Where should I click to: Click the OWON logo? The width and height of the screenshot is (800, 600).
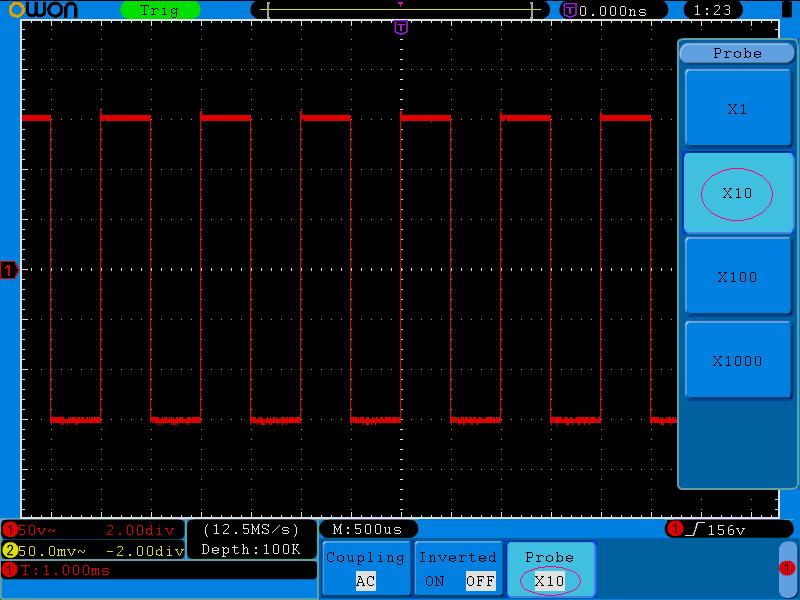(x=43, y=10)
